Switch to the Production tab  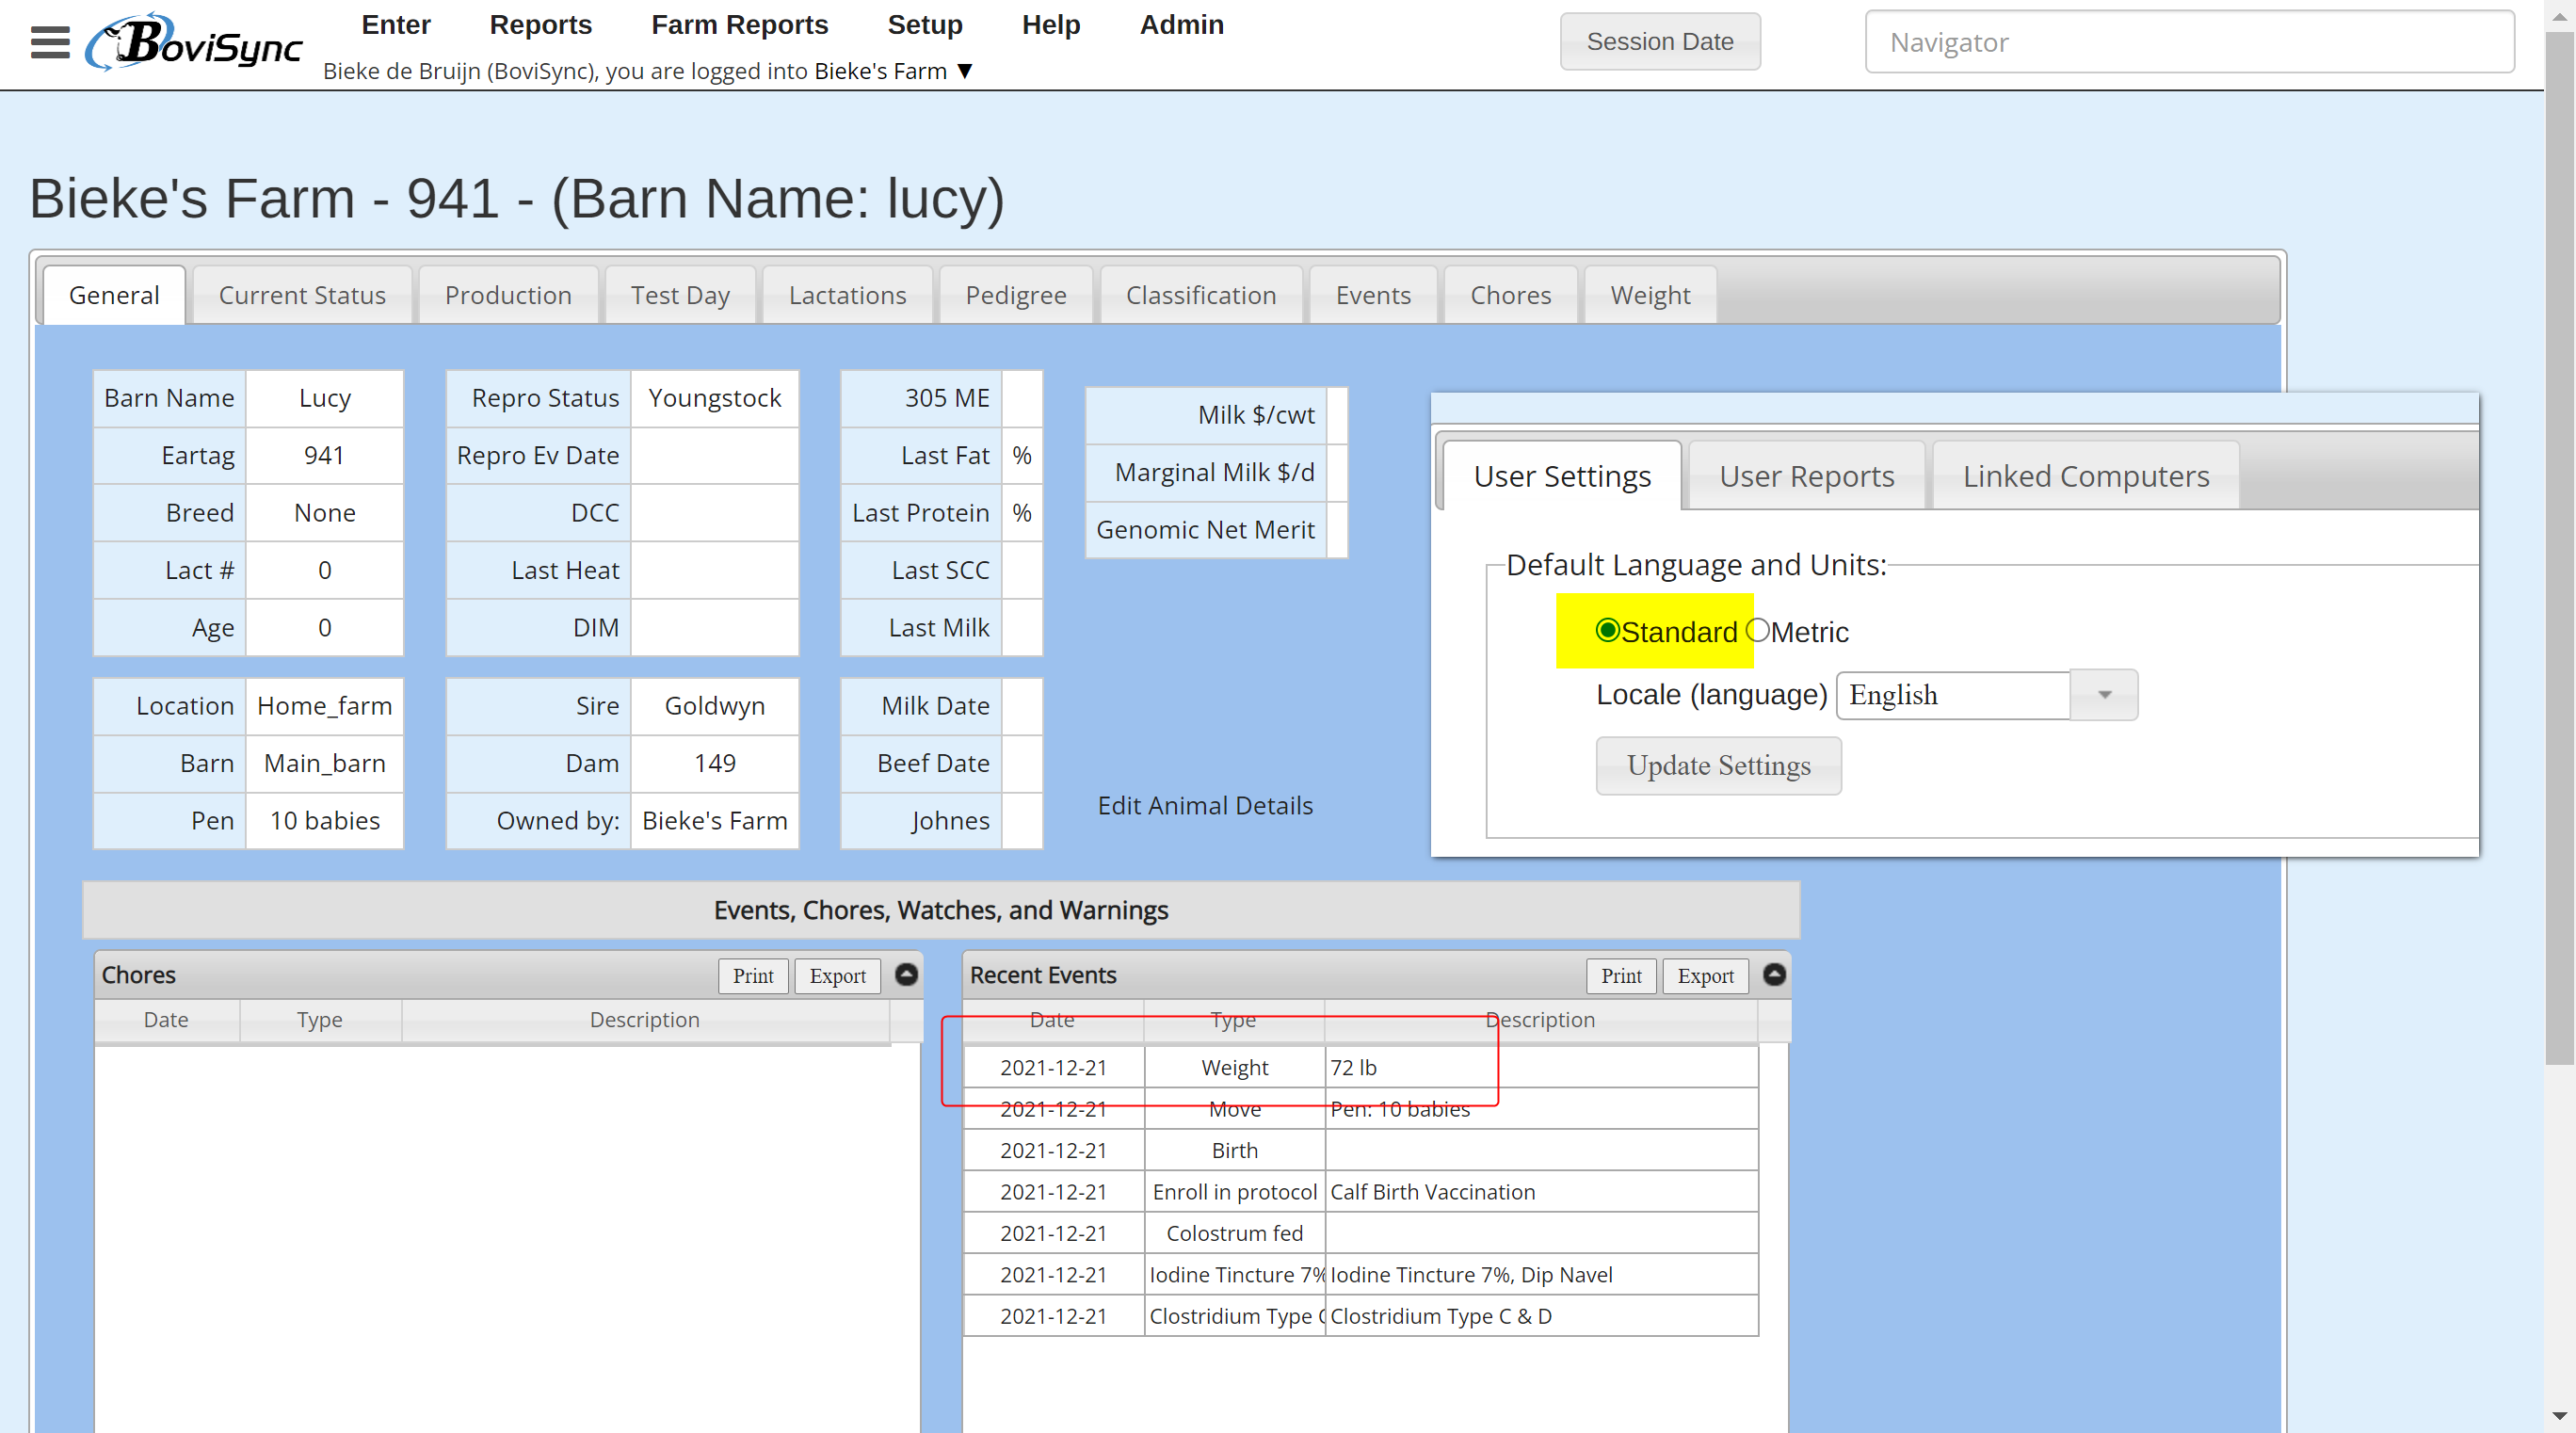508,295
